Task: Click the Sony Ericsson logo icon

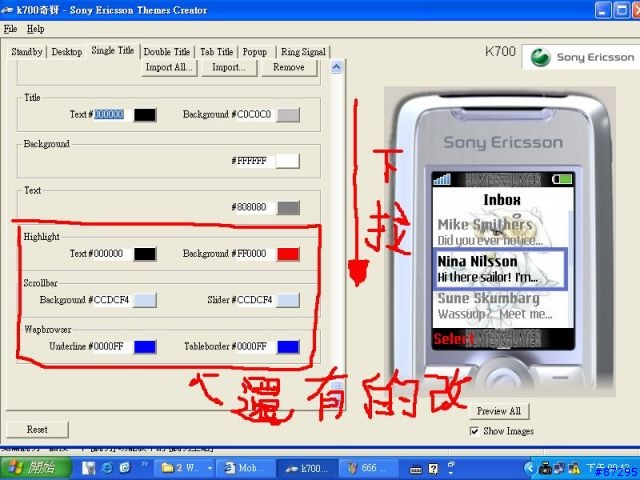Action: click(x=540, y=57)
